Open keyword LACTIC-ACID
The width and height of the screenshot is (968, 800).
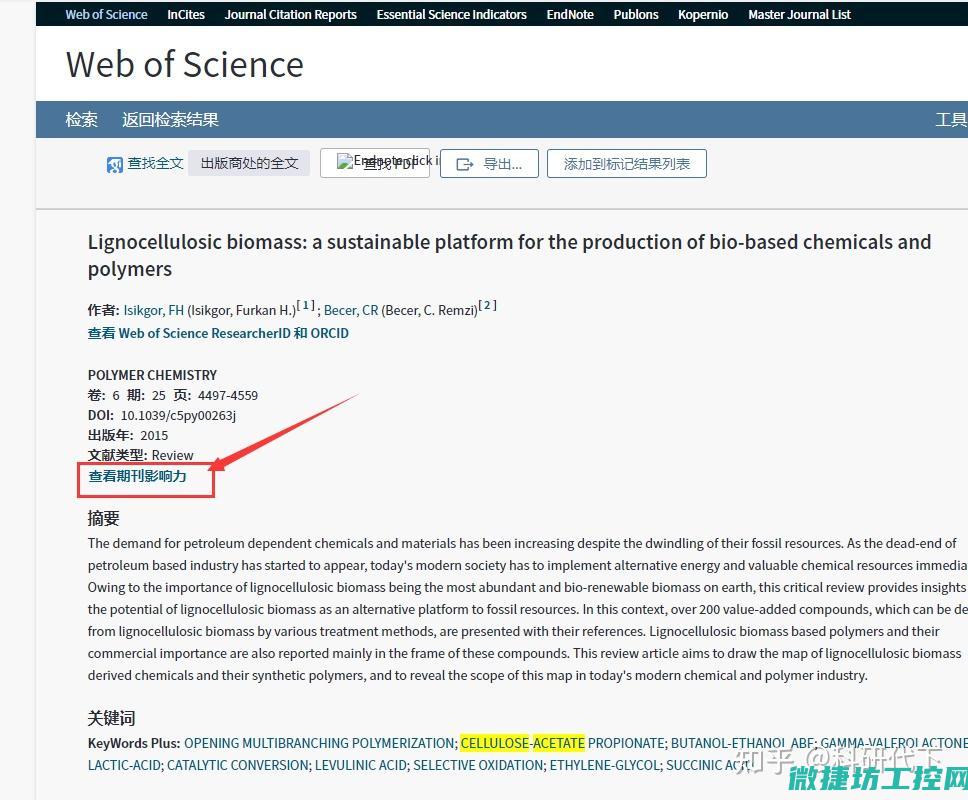click(x=124, y=765)
